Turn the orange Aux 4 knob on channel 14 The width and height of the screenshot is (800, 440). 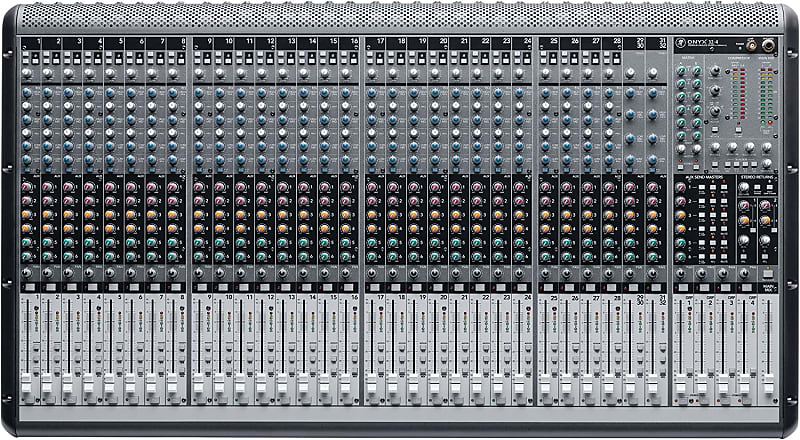(304, 228)
